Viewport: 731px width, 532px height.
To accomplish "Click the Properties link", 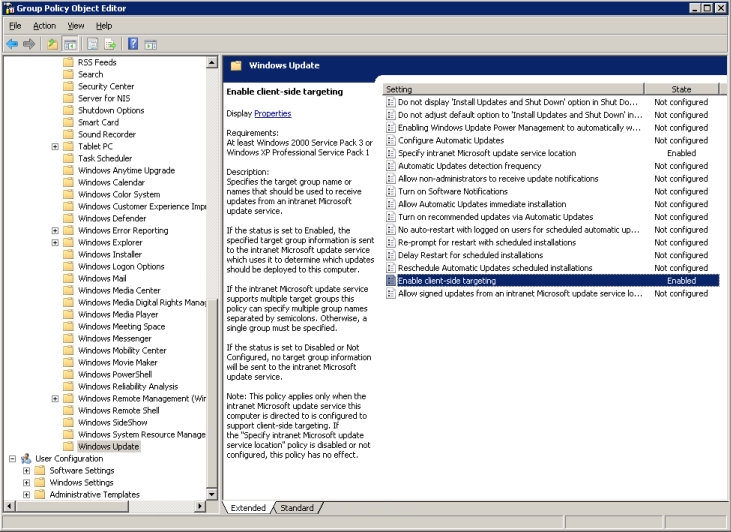I will click(x=272, y=114).
